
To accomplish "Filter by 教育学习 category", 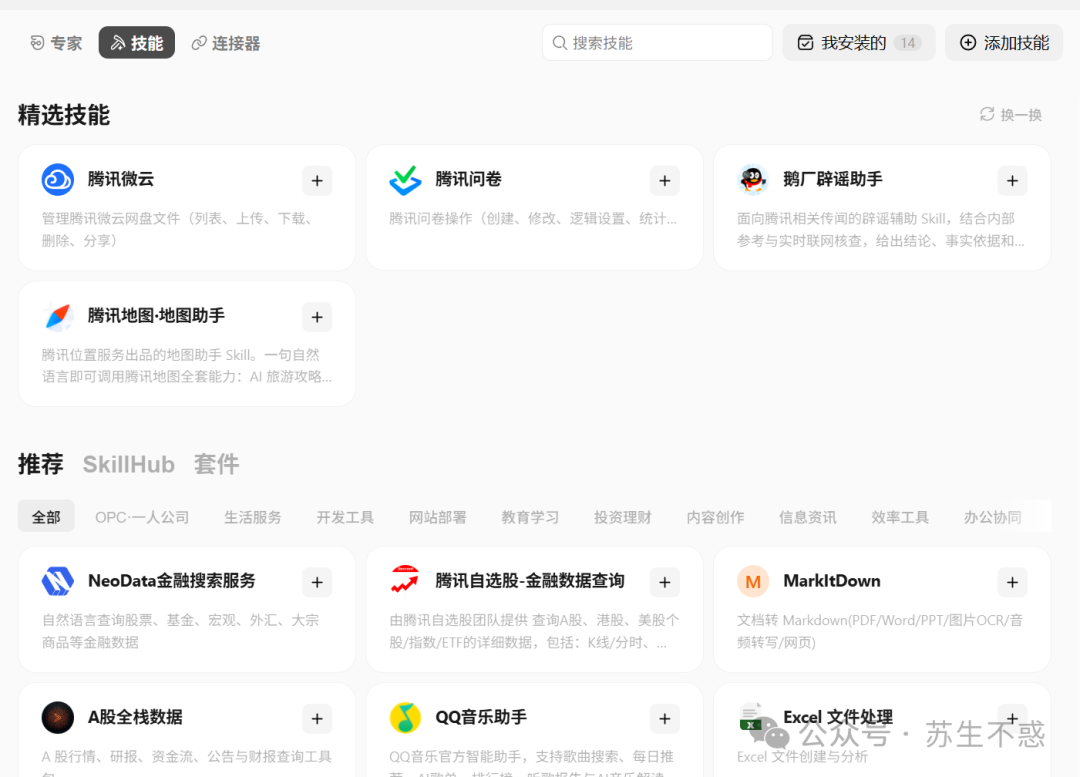I will 530,517.
